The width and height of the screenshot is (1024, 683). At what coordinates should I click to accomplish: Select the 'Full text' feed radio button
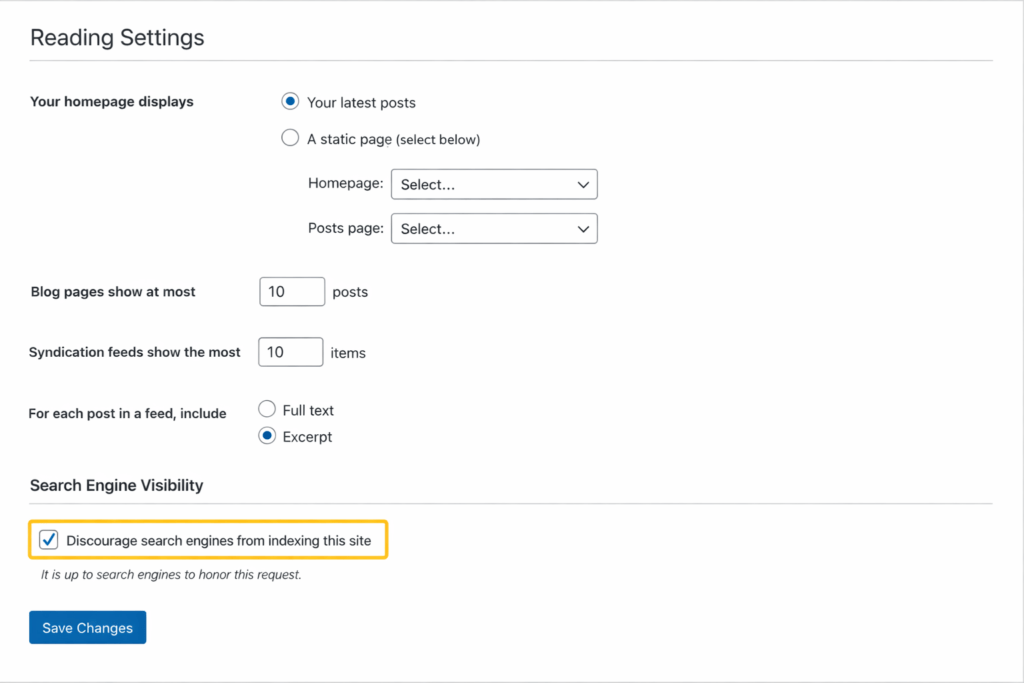(x=267, y=409)
